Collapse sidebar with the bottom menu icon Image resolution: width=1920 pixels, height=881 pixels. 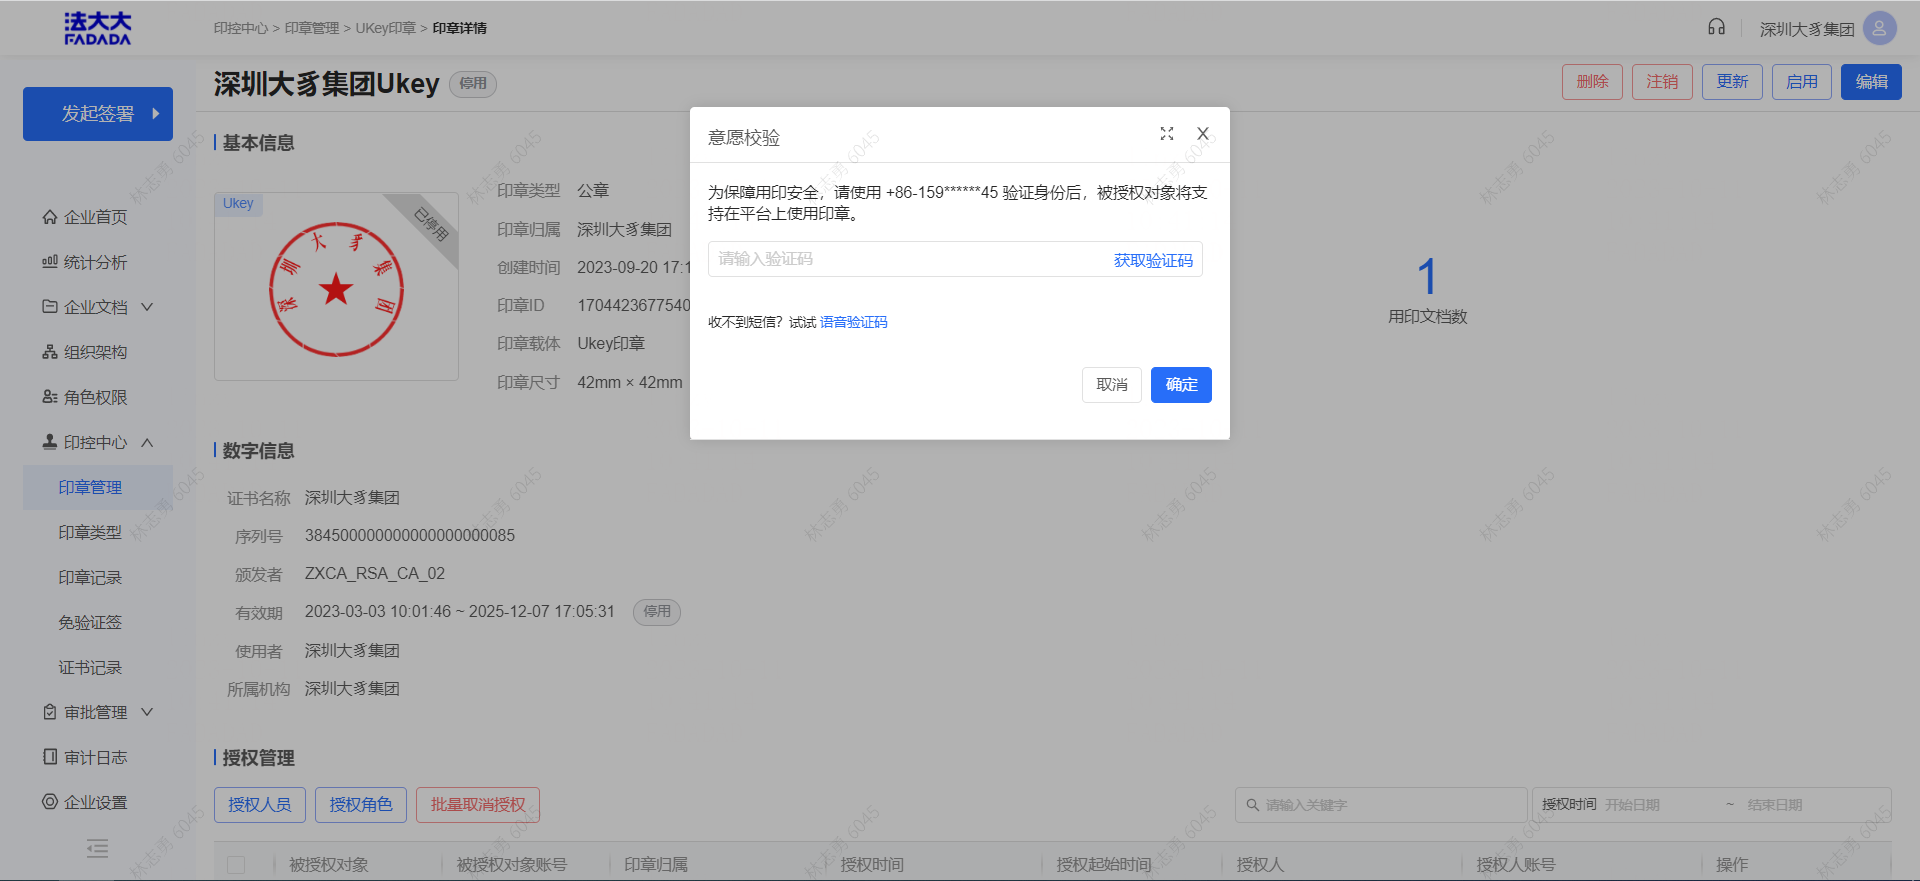[97, 849]
